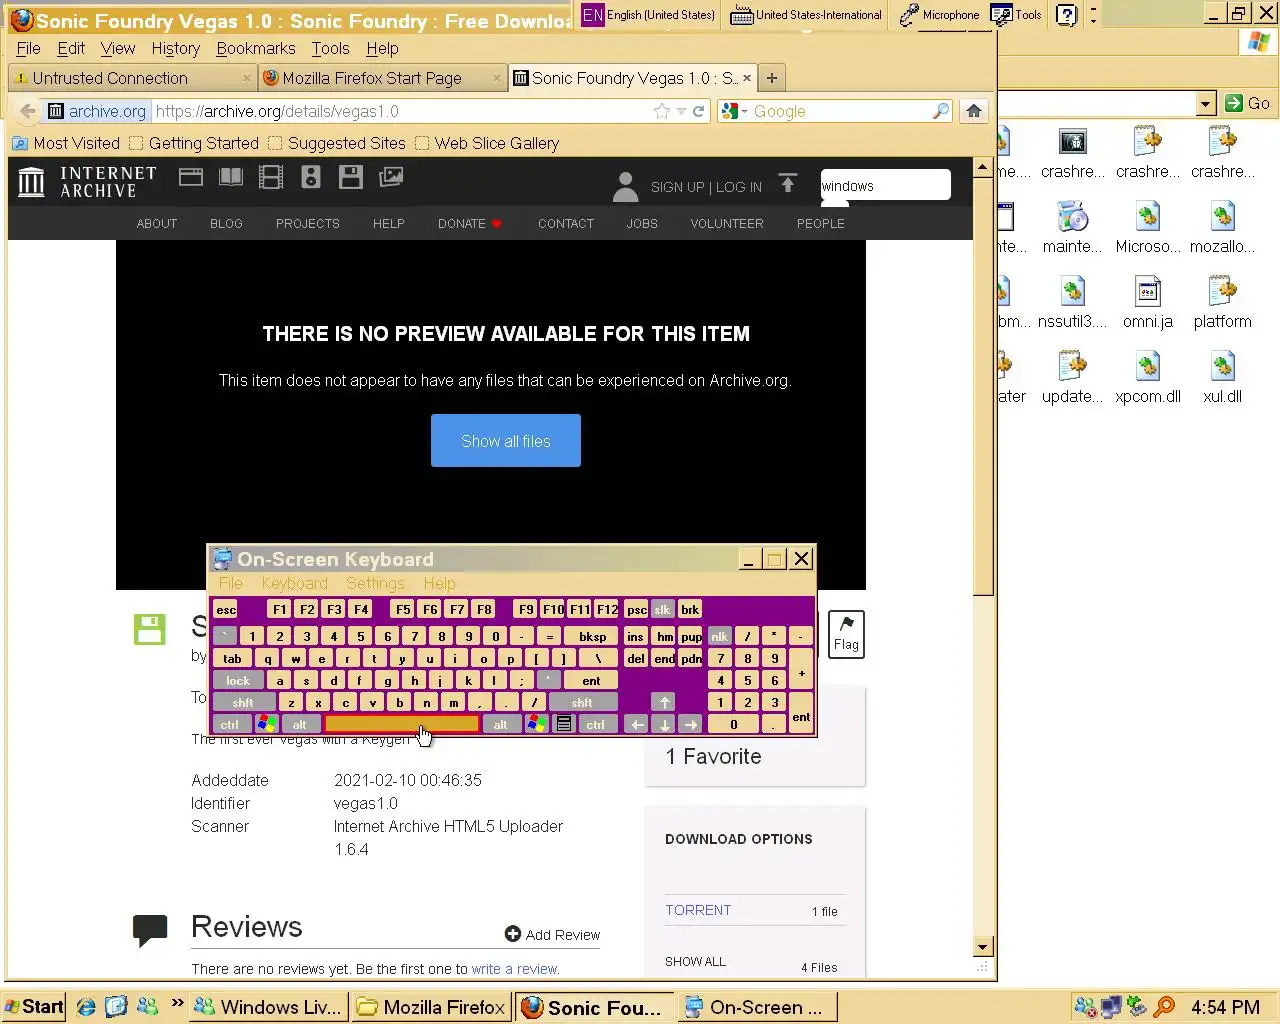Open Explorer address bar dropdown arrow

(1205, 103)
